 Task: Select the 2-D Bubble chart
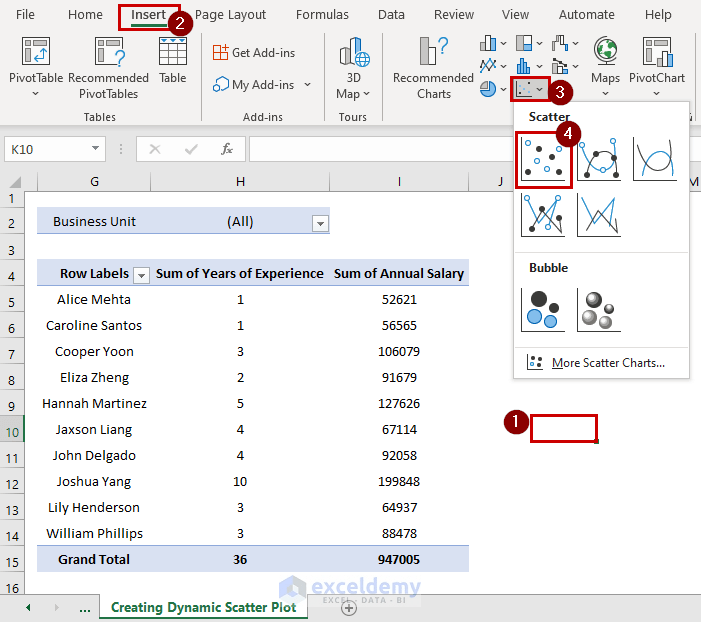543,310
